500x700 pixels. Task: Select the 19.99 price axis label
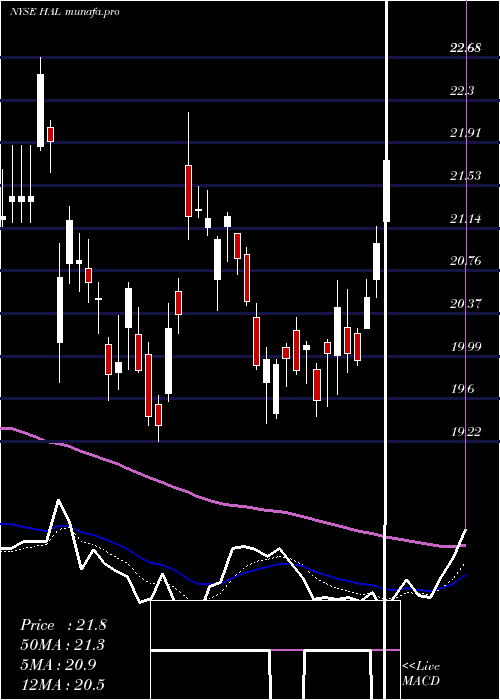[x=466, y=346]
